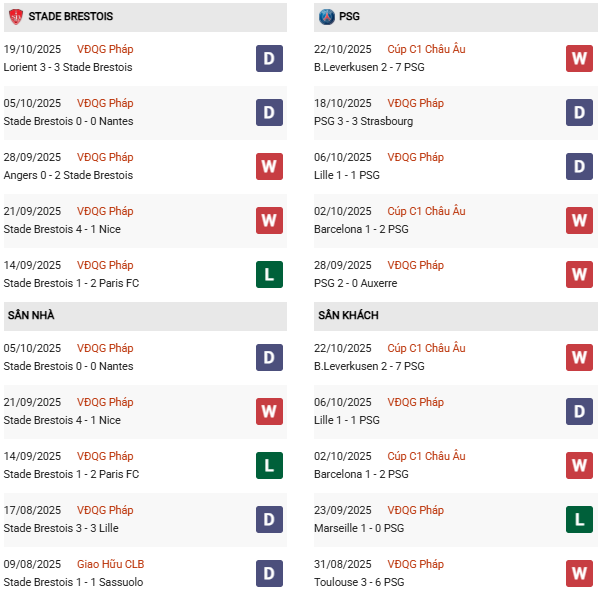Select the Sân Nhà section header

tap(31, 316)
